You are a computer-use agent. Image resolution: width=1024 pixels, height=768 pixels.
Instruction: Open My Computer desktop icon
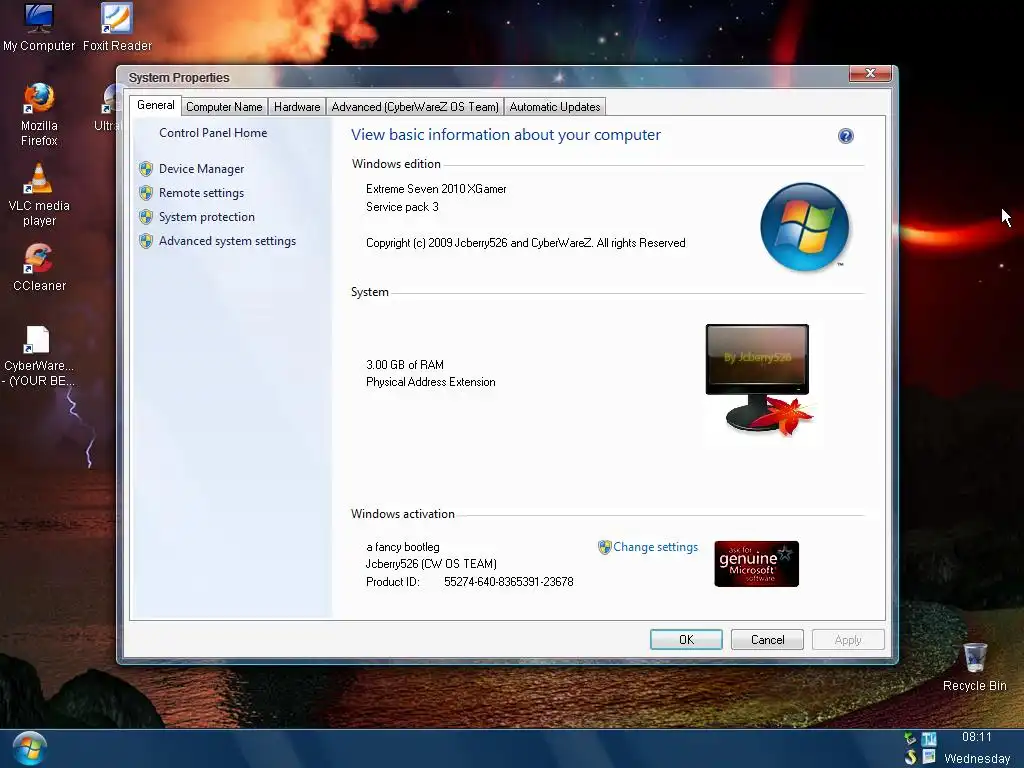[39, 27]
